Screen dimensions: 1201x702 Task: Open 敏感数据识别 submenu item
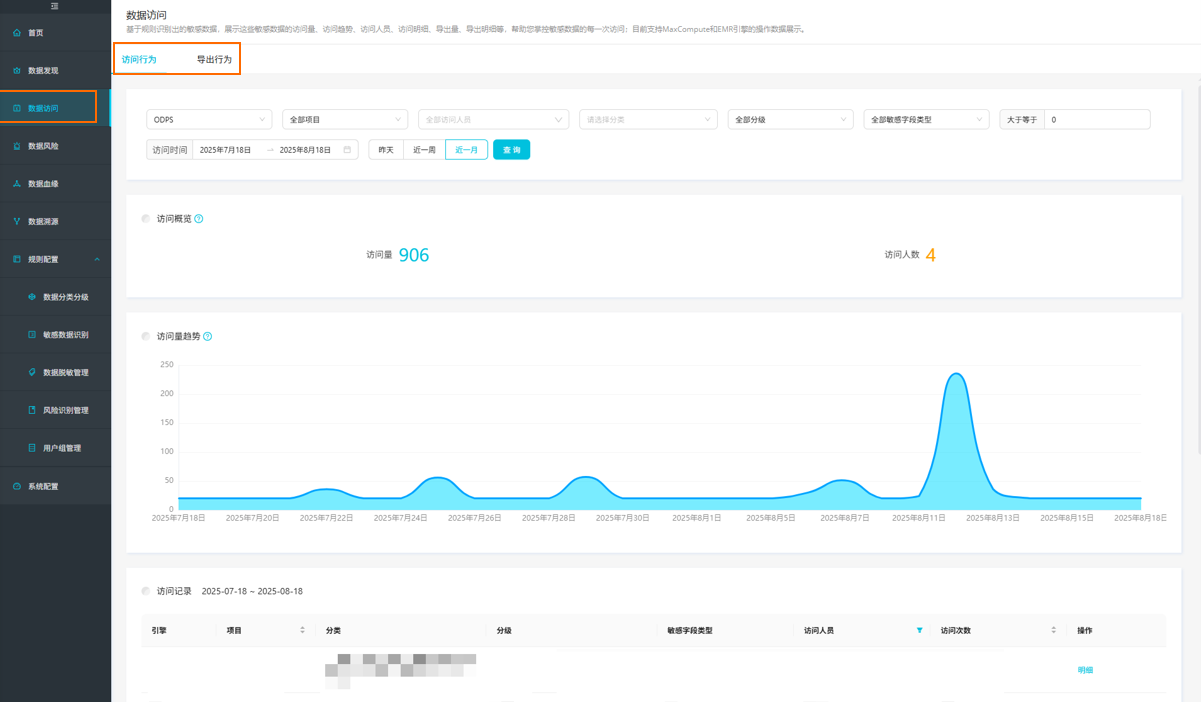[x=55, y=335]
